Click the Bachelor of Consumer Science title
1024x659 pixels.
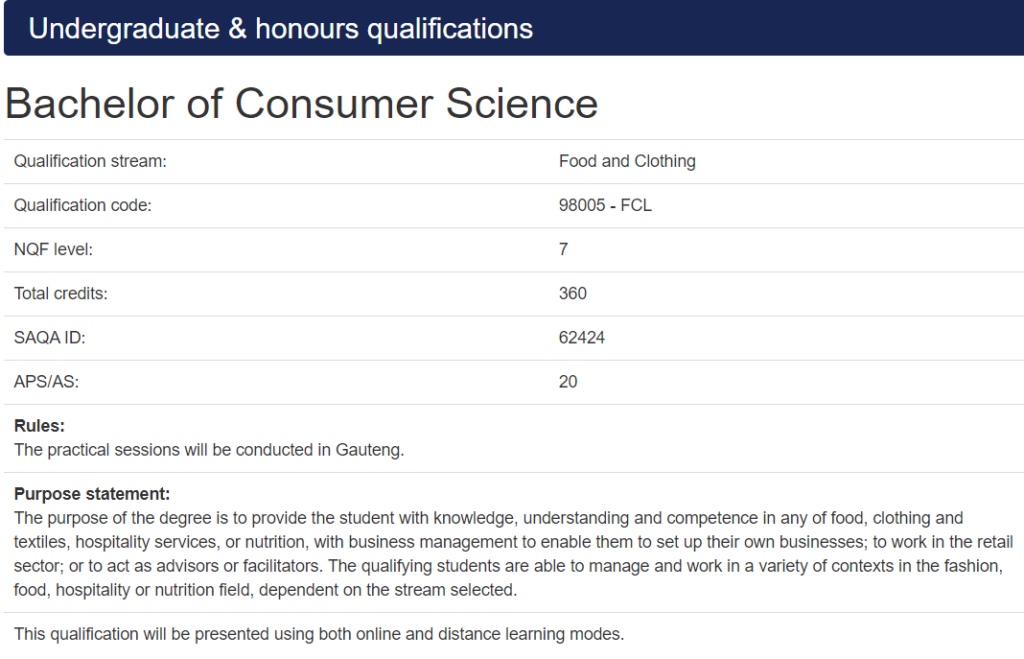[x=301, y=104]
